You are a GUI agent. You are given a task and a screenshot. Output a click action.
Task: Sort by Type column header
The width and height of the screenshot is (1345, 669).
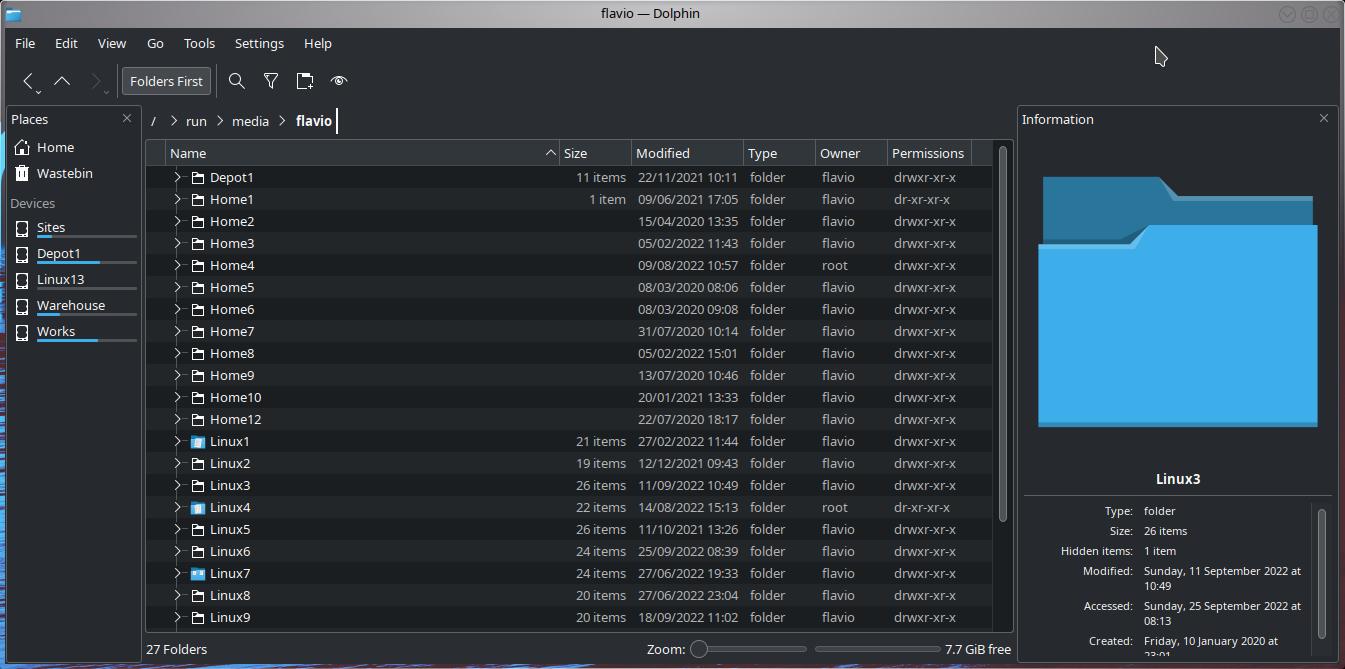coord(779,153)
